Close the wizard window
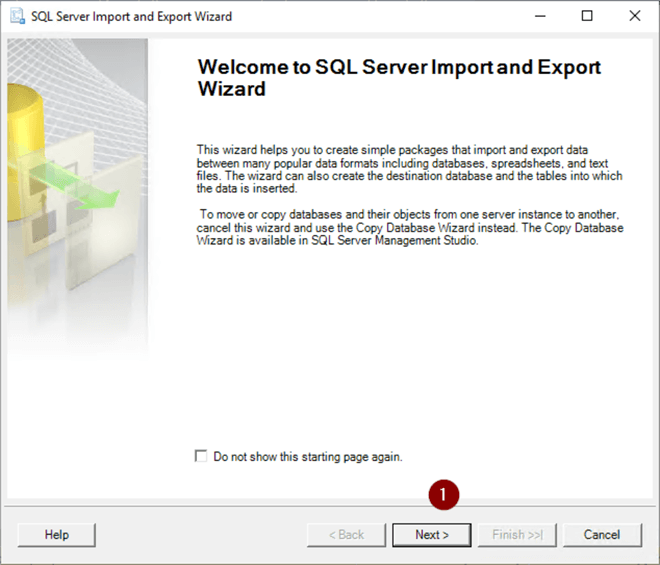This screenshot has width=660, height=565. [634, 16]
